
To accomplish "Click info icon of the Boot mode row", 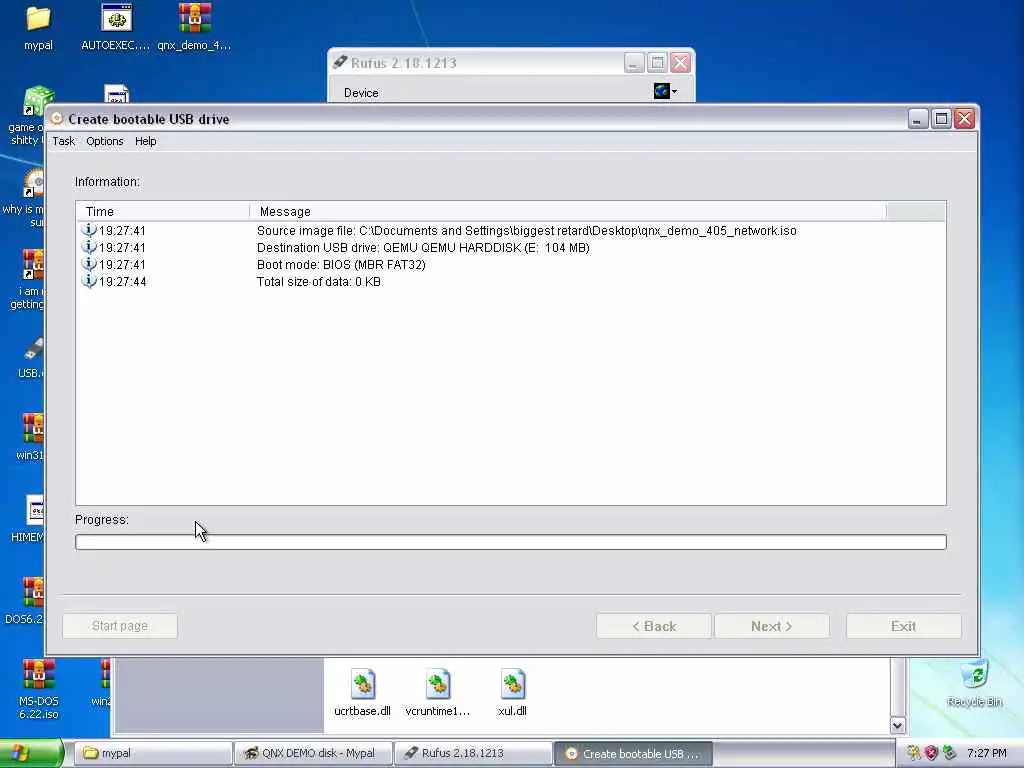I will (x=89, y=264).
